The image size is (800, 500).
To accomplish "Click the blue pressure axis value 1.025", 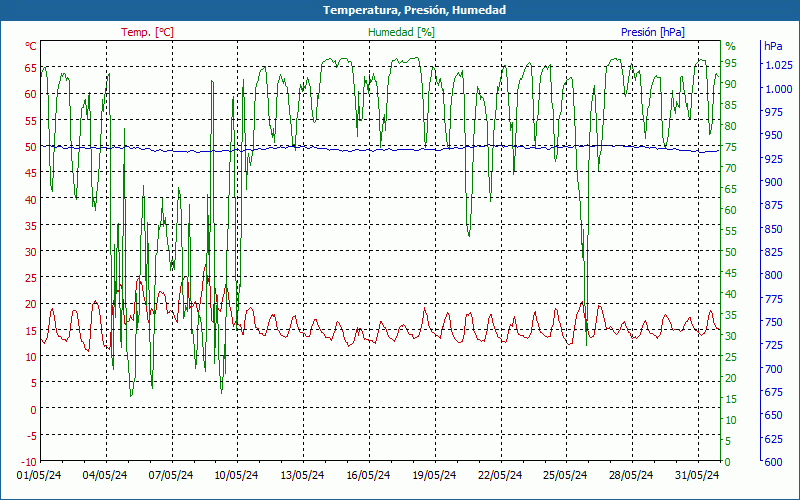I will (x=779, y=65).
